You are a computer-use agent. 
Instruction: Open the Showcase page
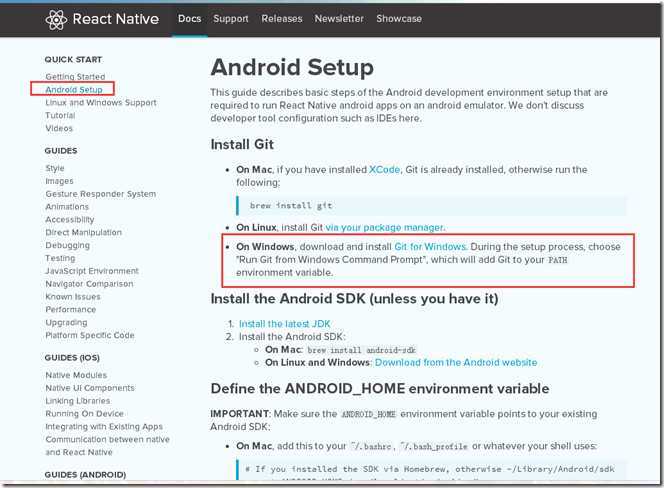point(399,19)
